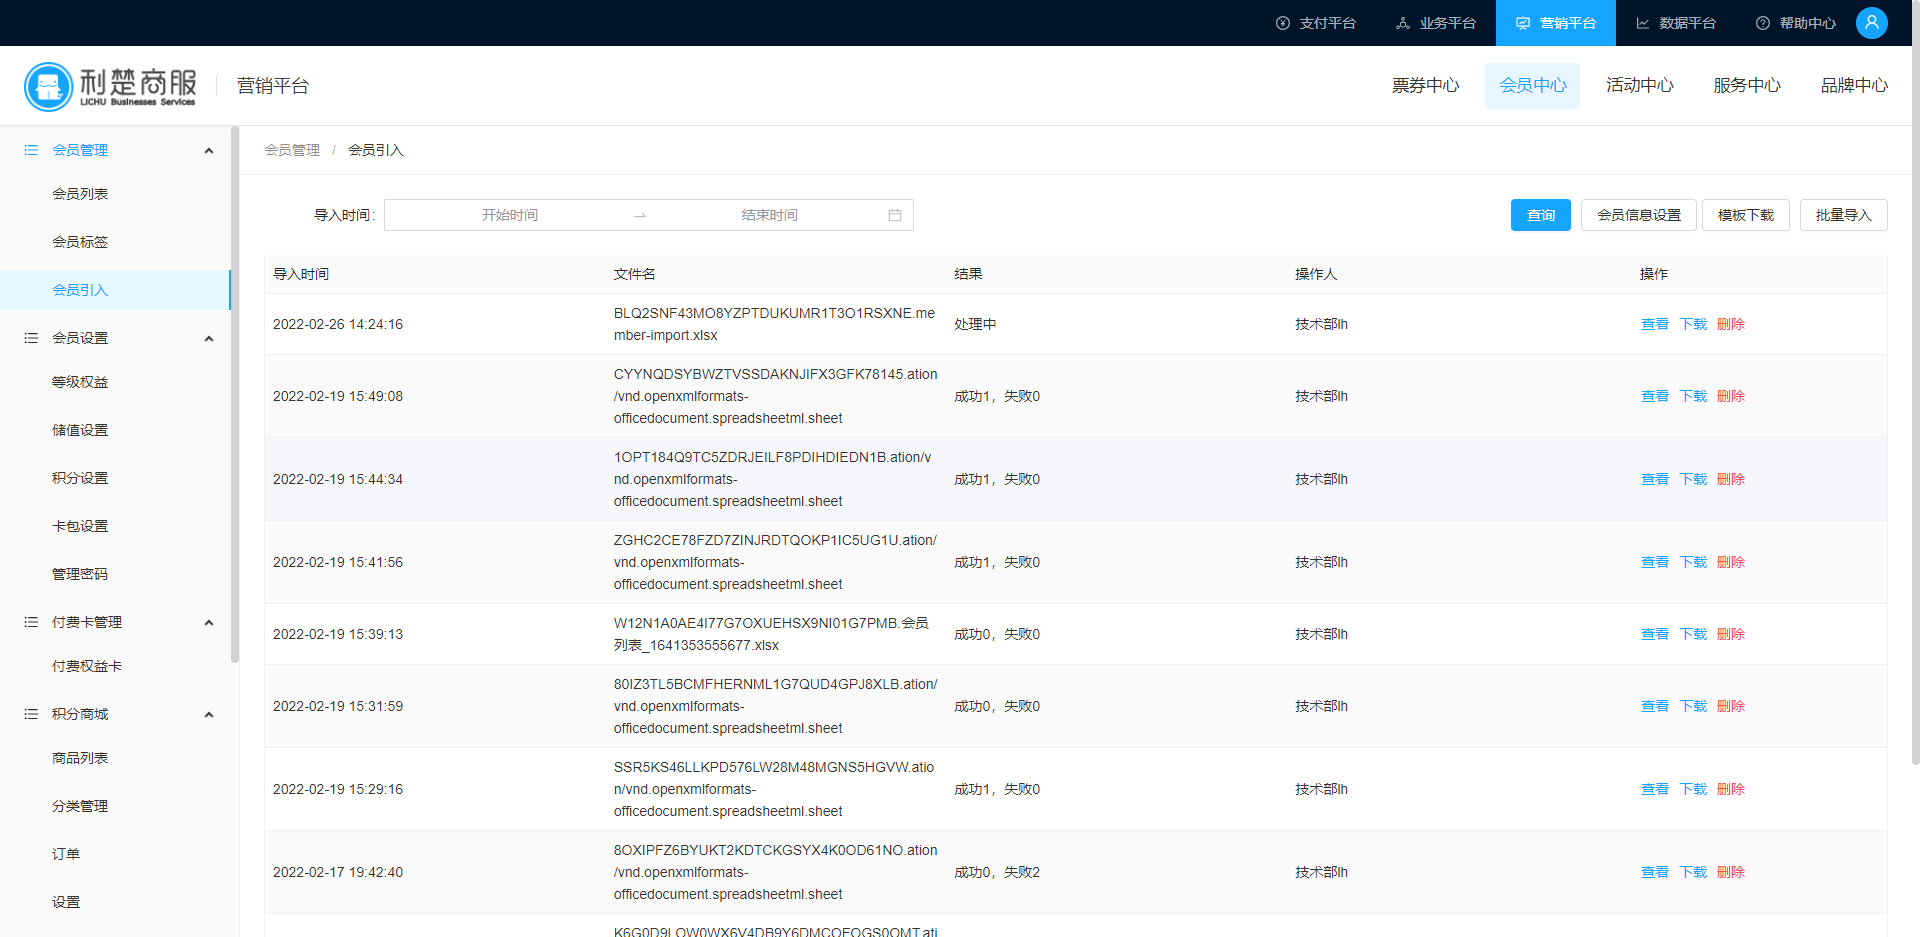1920x937 pixels.
Task: Collapse the 会员设置 section chevron
Action: tap(209, 339)
